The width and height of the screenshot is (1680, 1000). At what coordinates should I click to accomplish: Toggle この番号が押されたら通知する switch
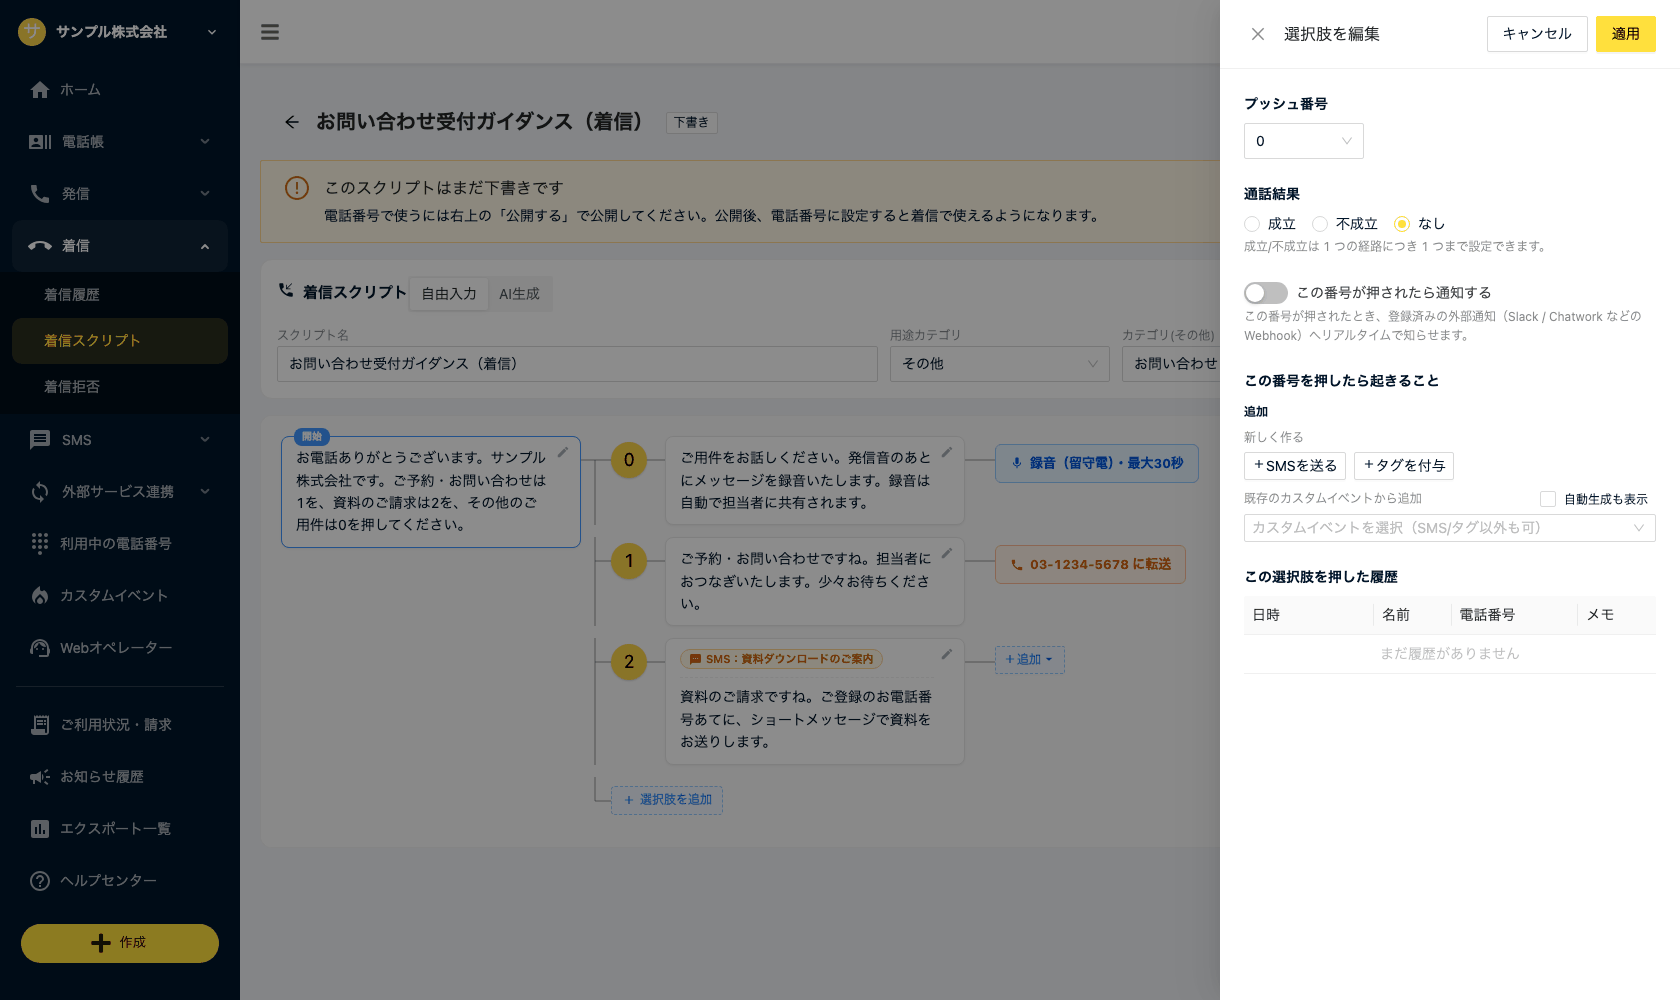coord(1266,293)
